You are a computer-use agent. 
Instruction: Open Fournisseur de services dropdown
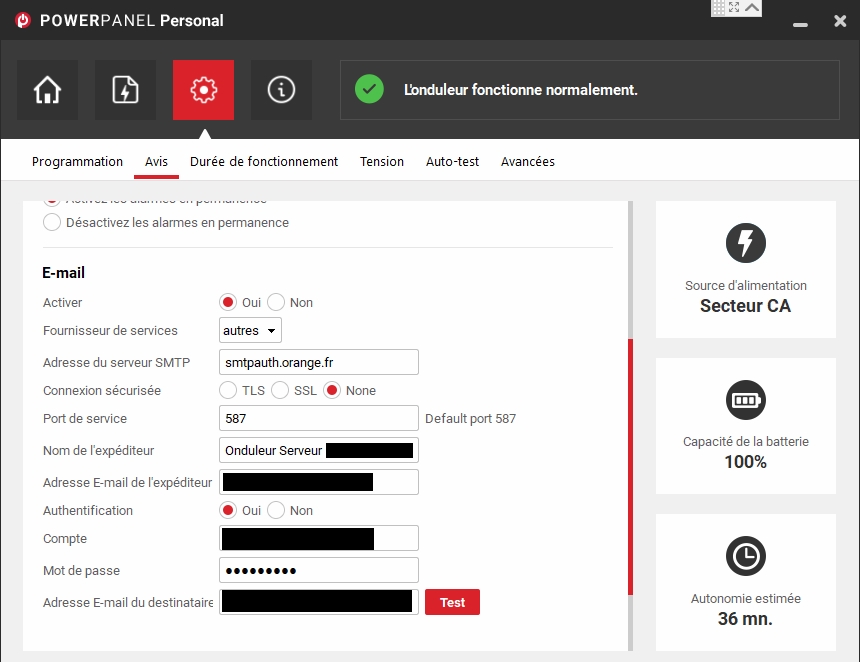click(250, 330)
